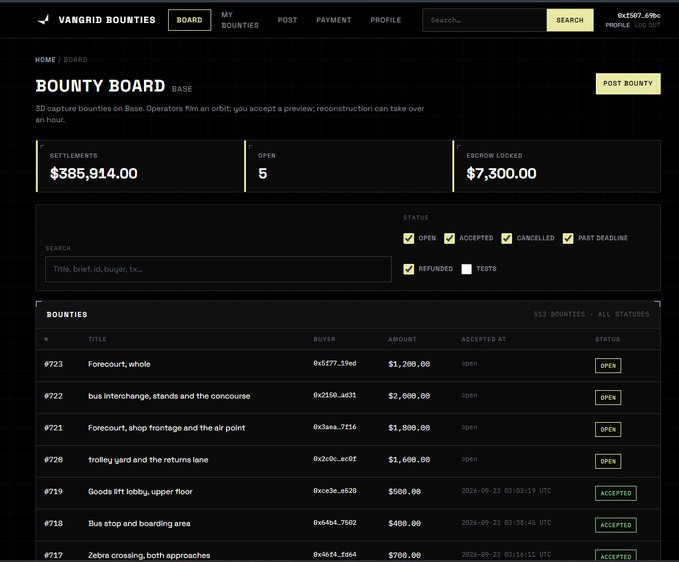
Task: Click the $500.00 amount cell
Action: (x=404, y=491)
